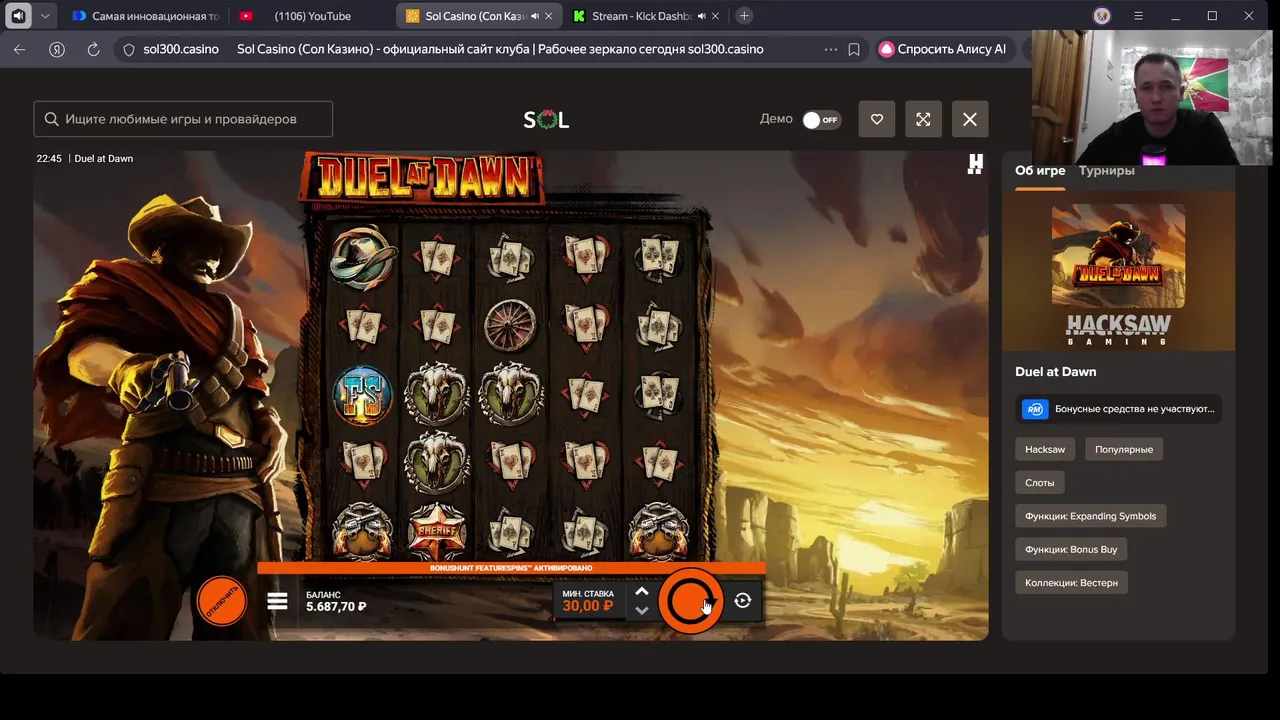Switch to the Об игре tab

coord(1040,170)
